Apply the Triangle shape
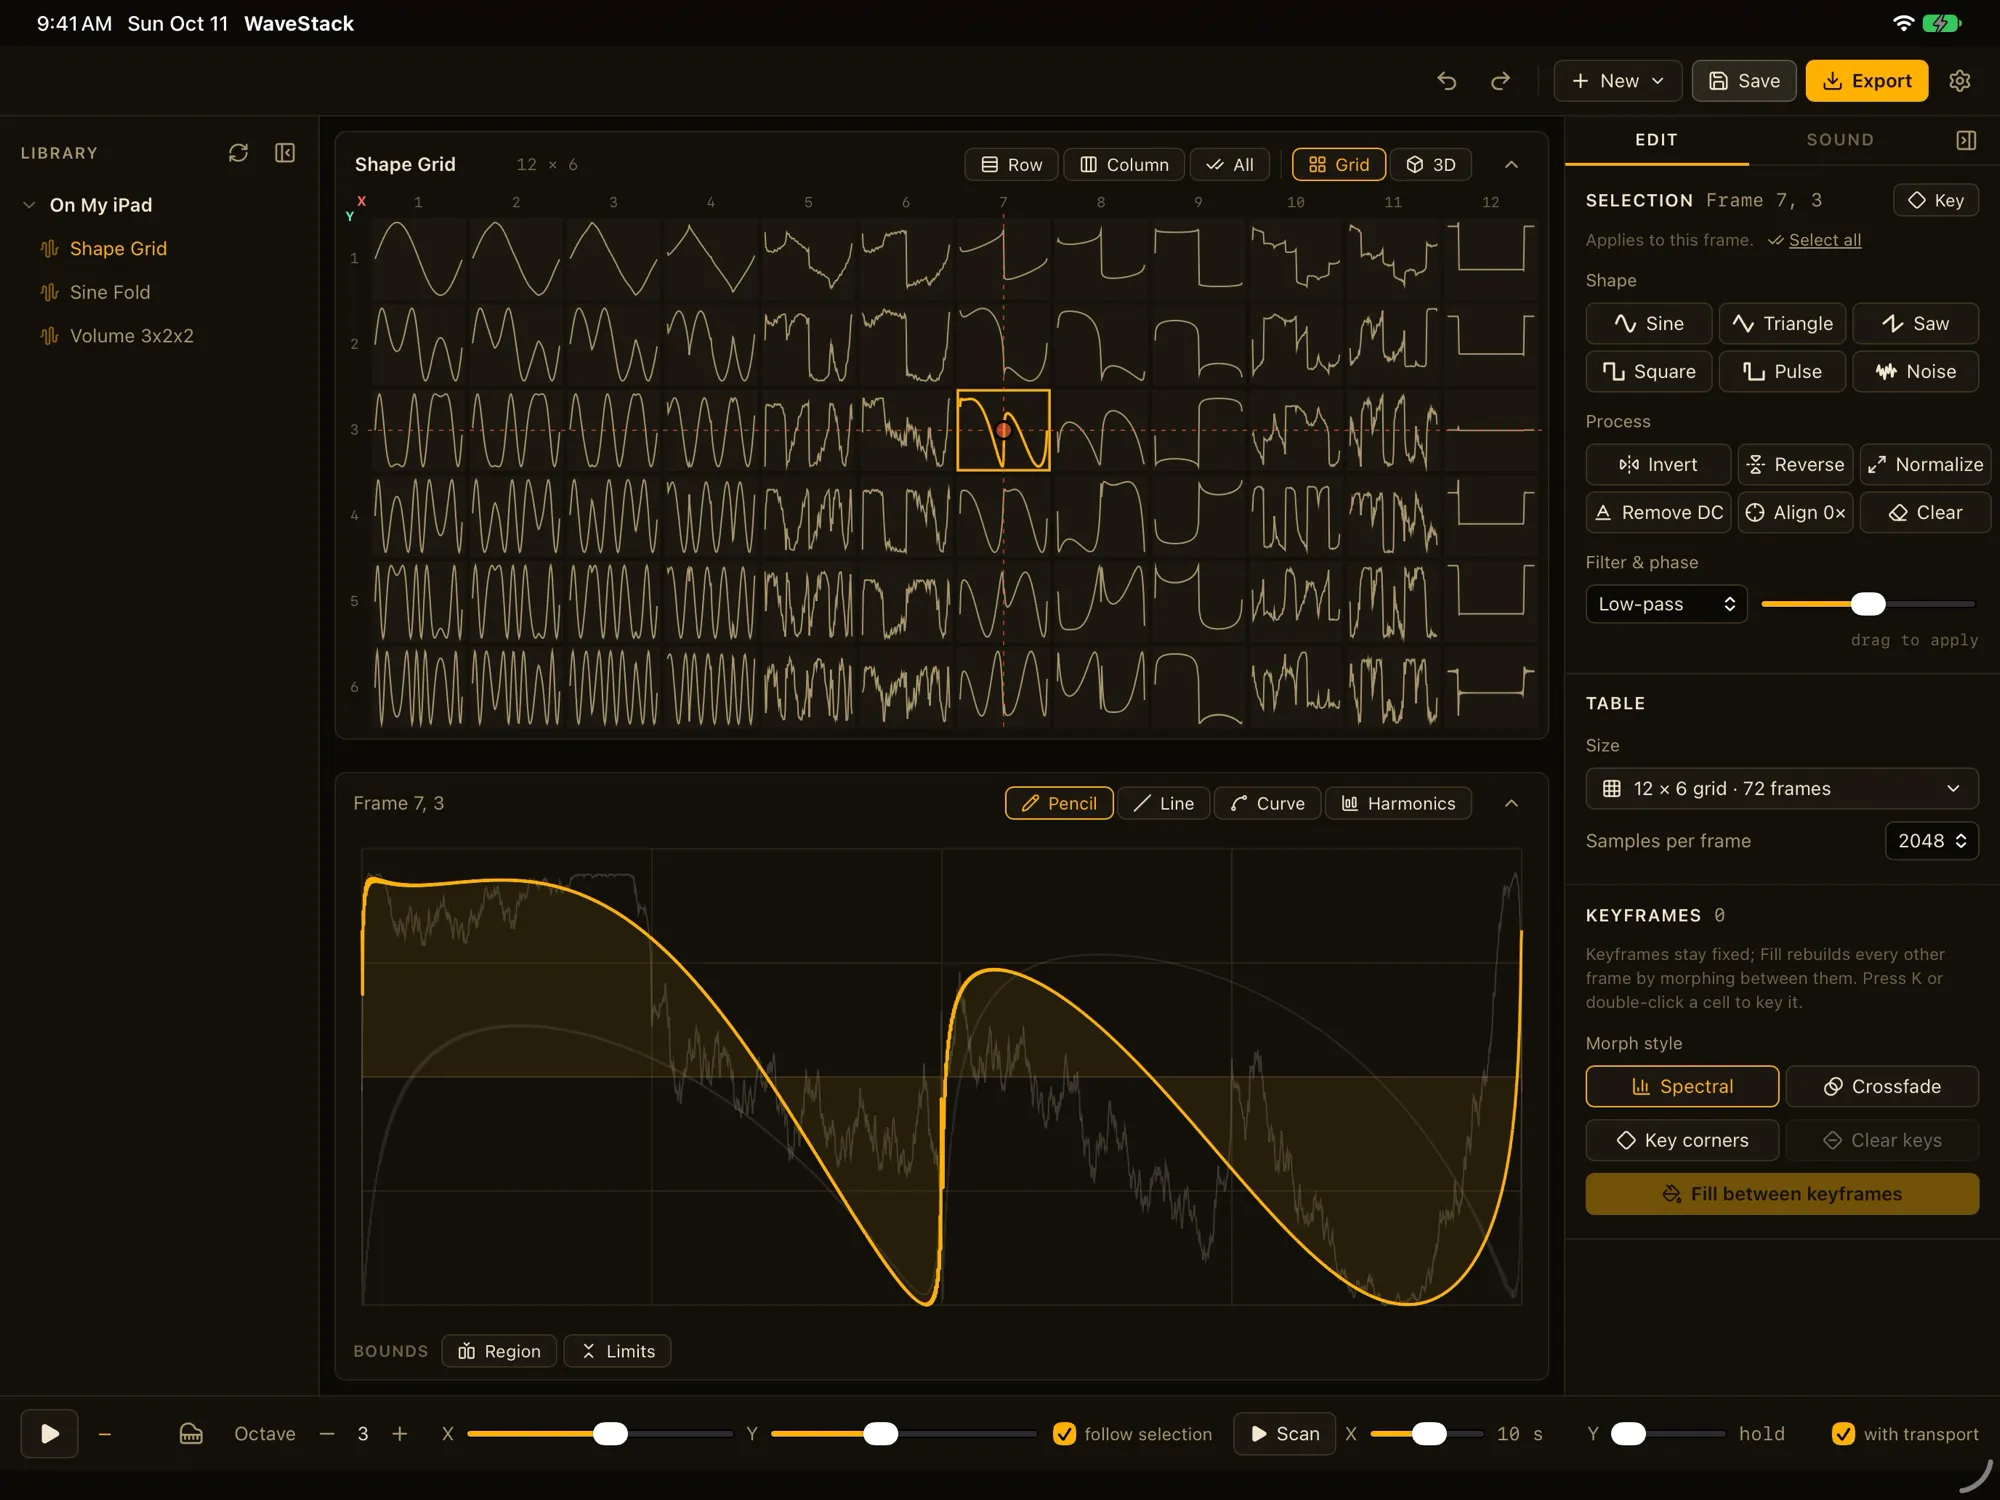 [x=1782, y=323]
